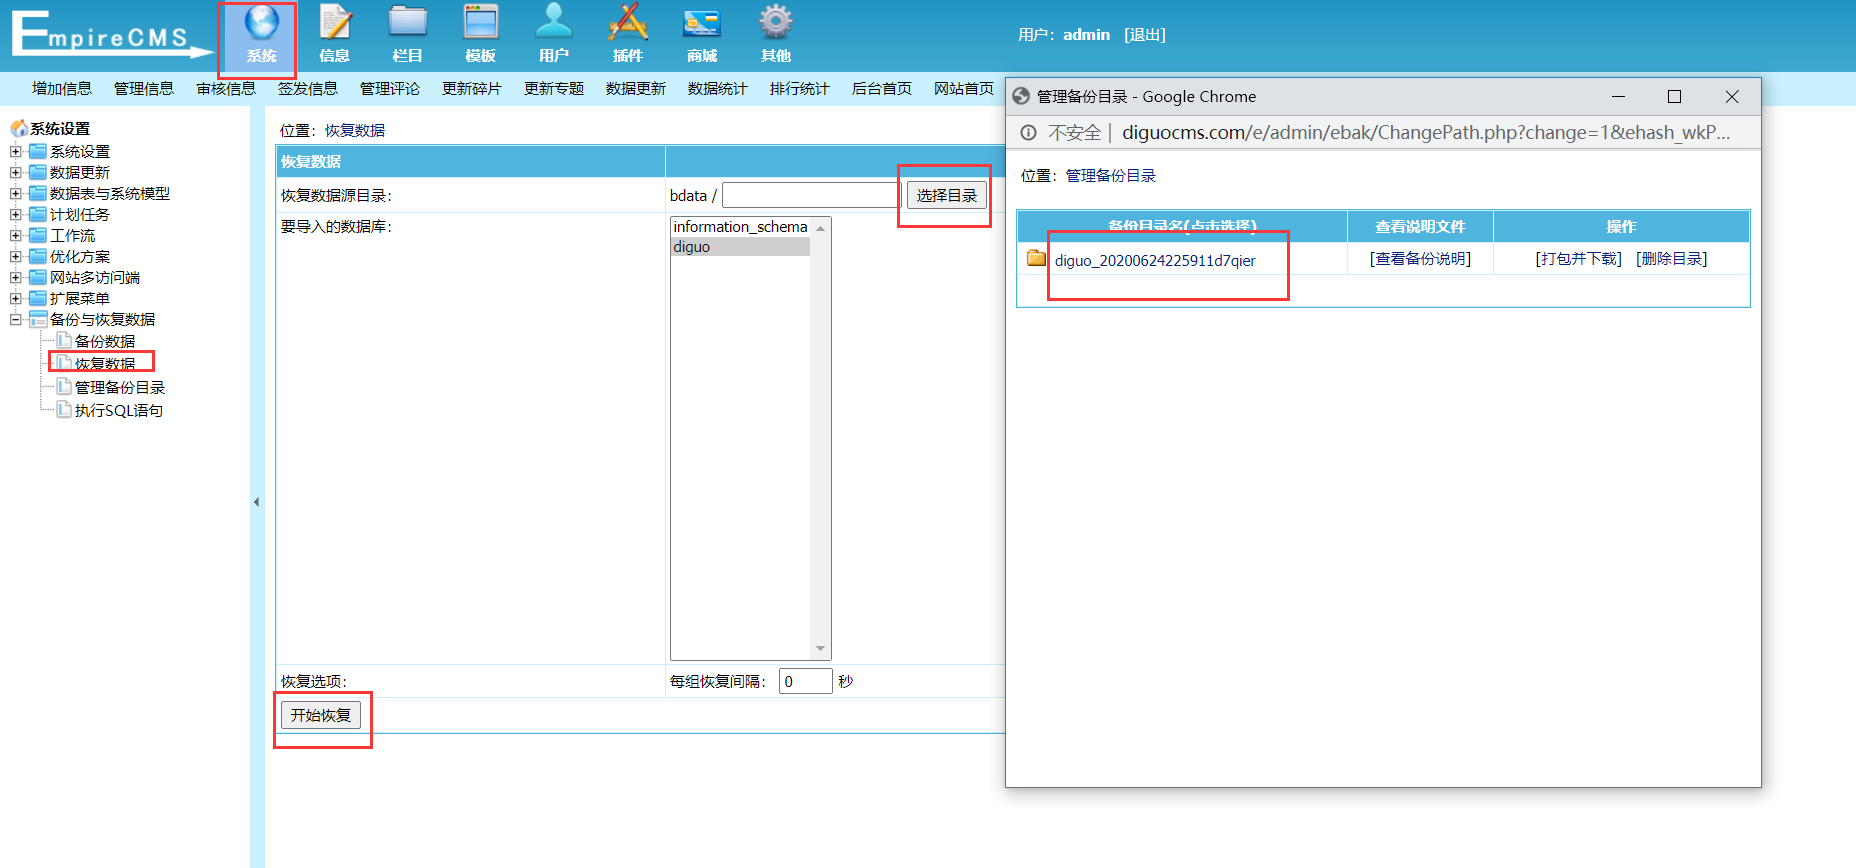Click the 打包并下载 link
Screen dimensions: 1856x868
1578,259
